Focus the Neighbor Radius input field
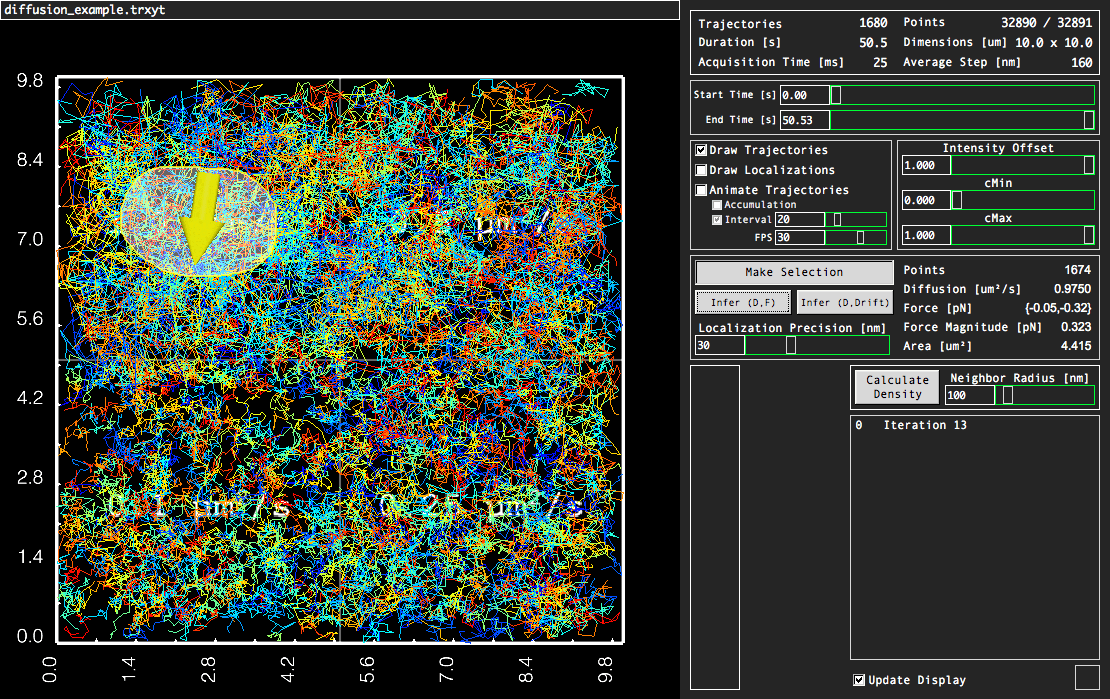 coord(970,395)
